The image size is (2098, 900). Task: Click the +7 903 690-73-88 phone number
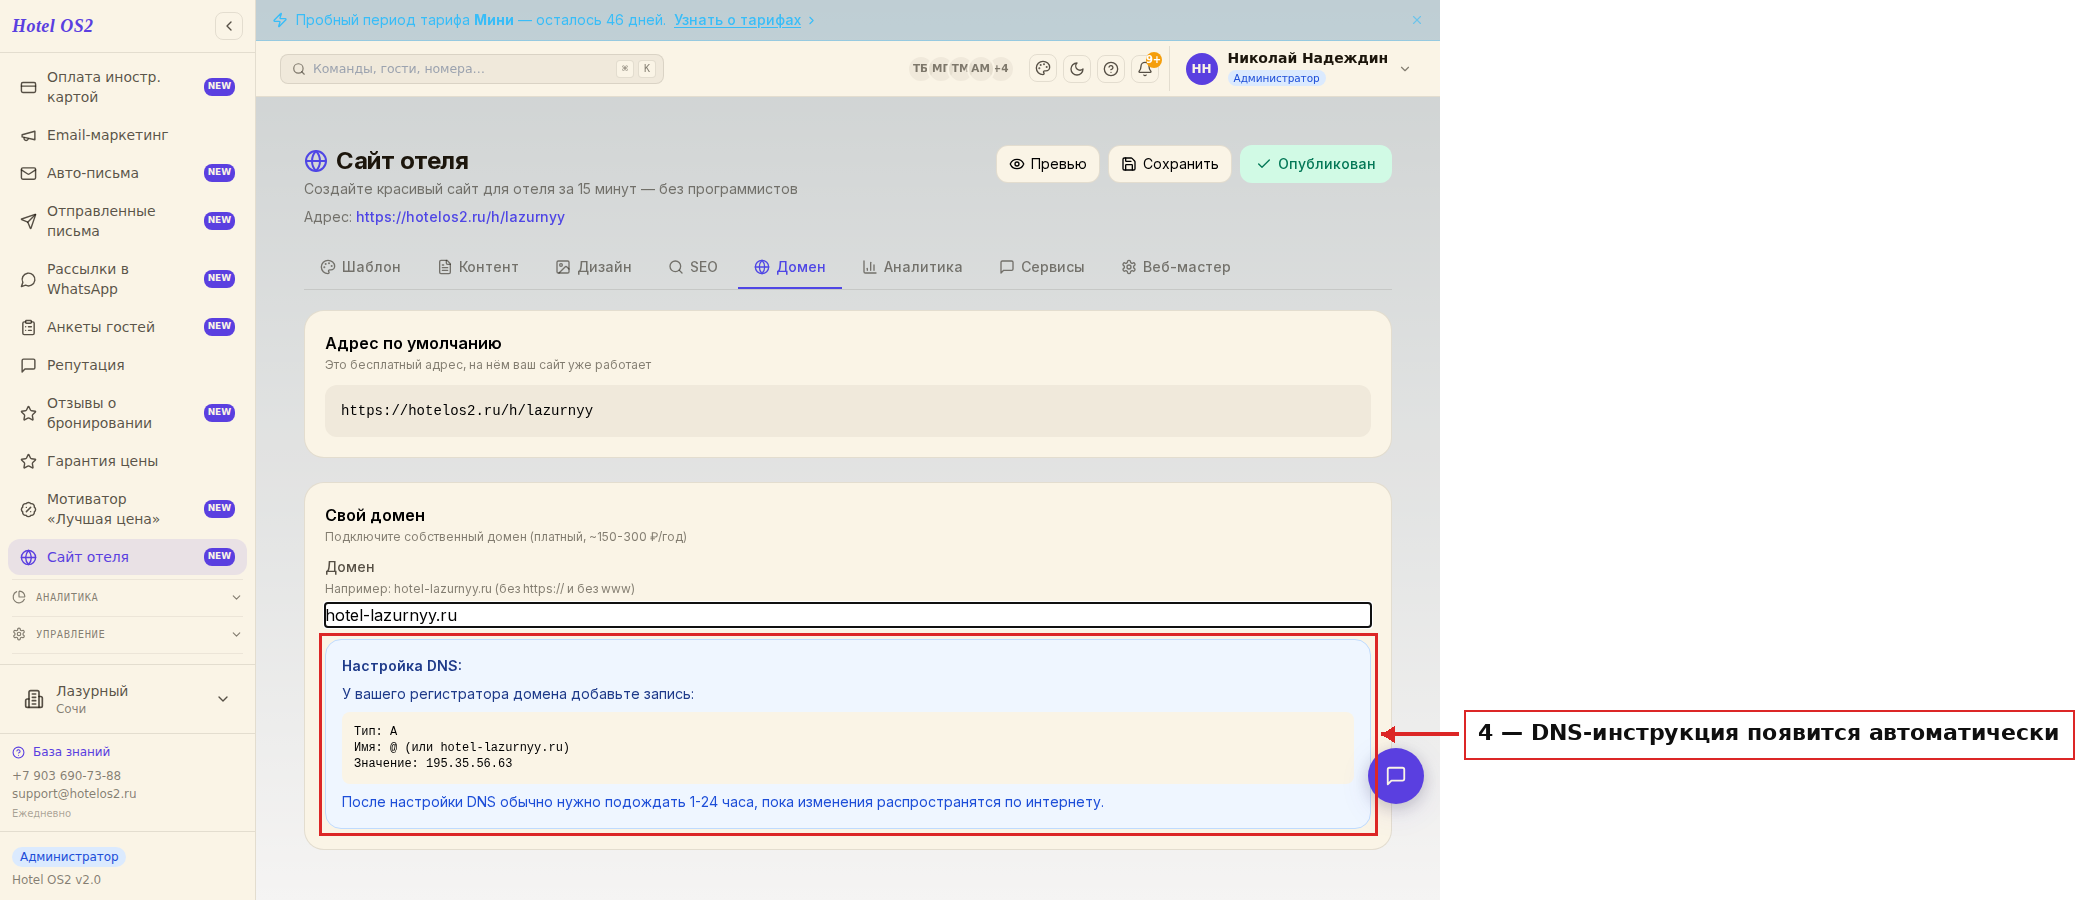[x=66, y=776]
